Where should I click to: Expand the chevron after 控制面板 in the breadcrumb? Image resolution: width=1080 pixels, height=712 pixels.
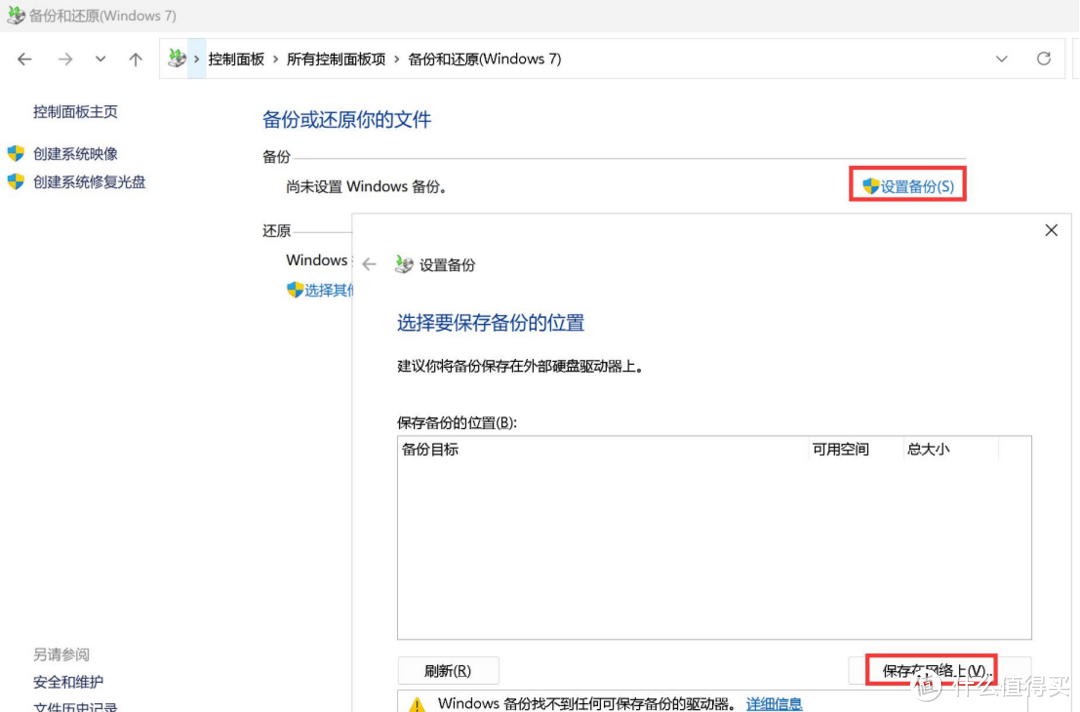tap(278, 59)
